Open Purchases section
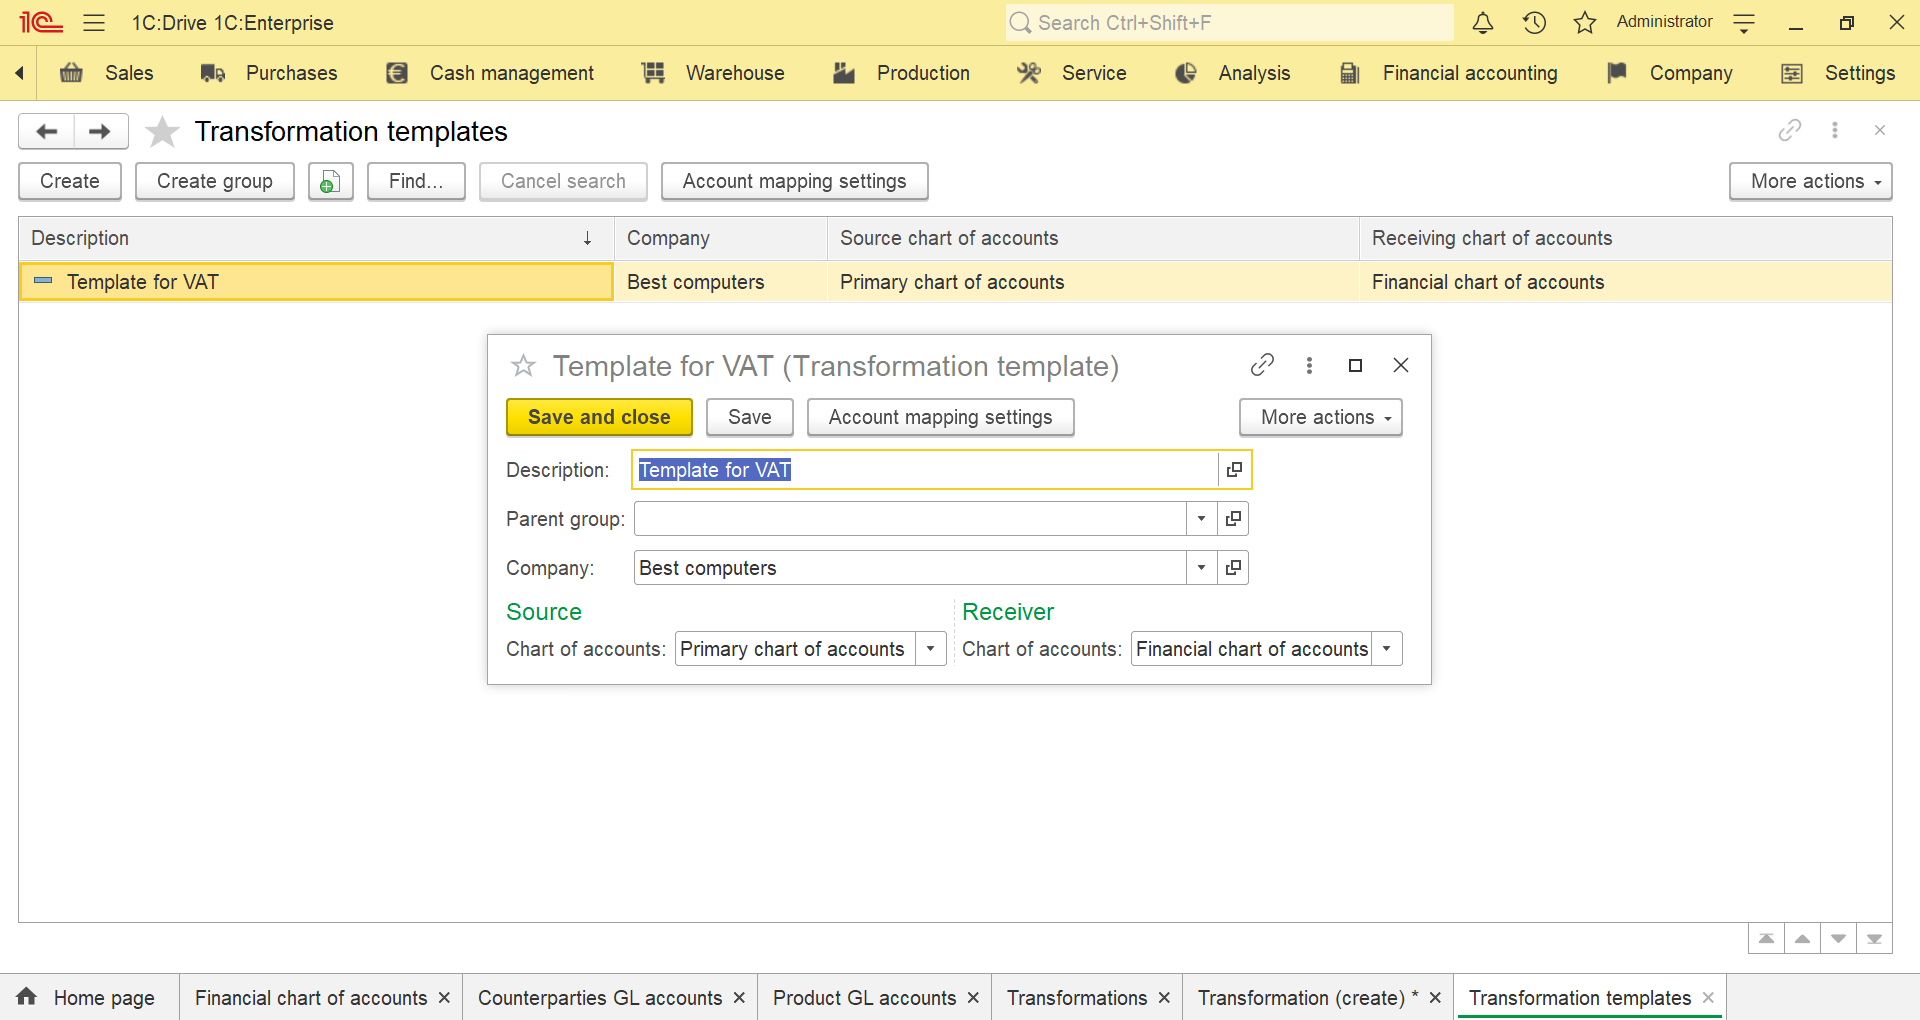Screen dimensions: 1920x1020 click(x=269, y=73)
